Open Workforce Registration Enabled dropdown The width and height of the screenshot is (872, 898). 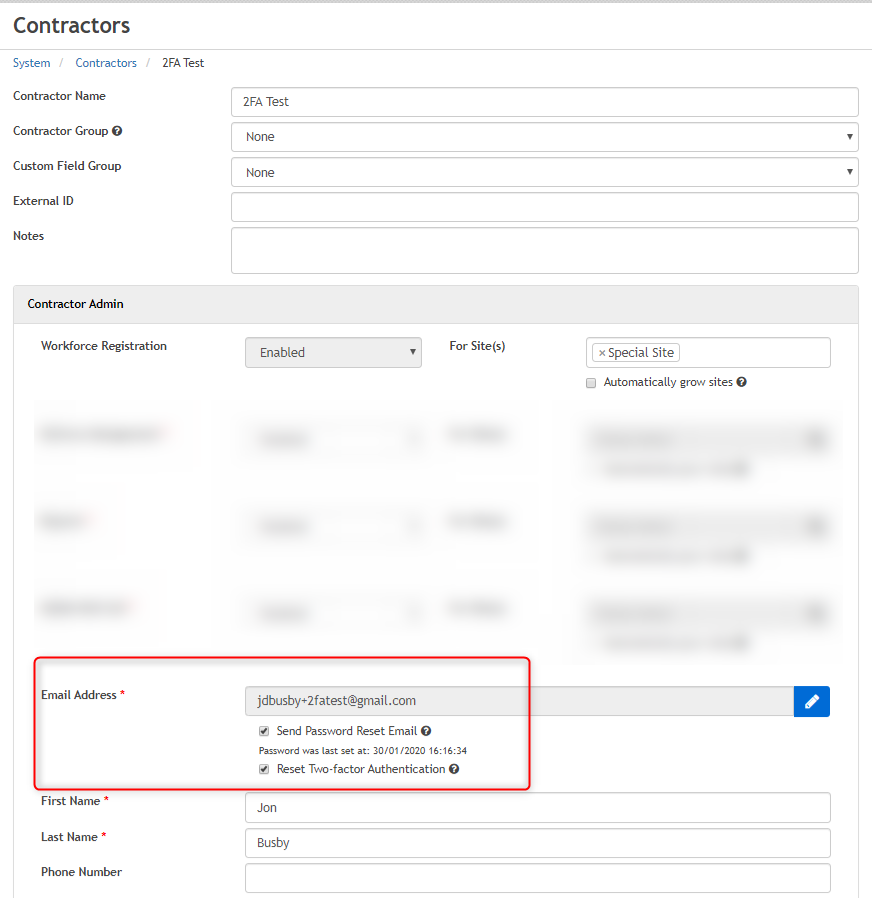pos(333,352)
